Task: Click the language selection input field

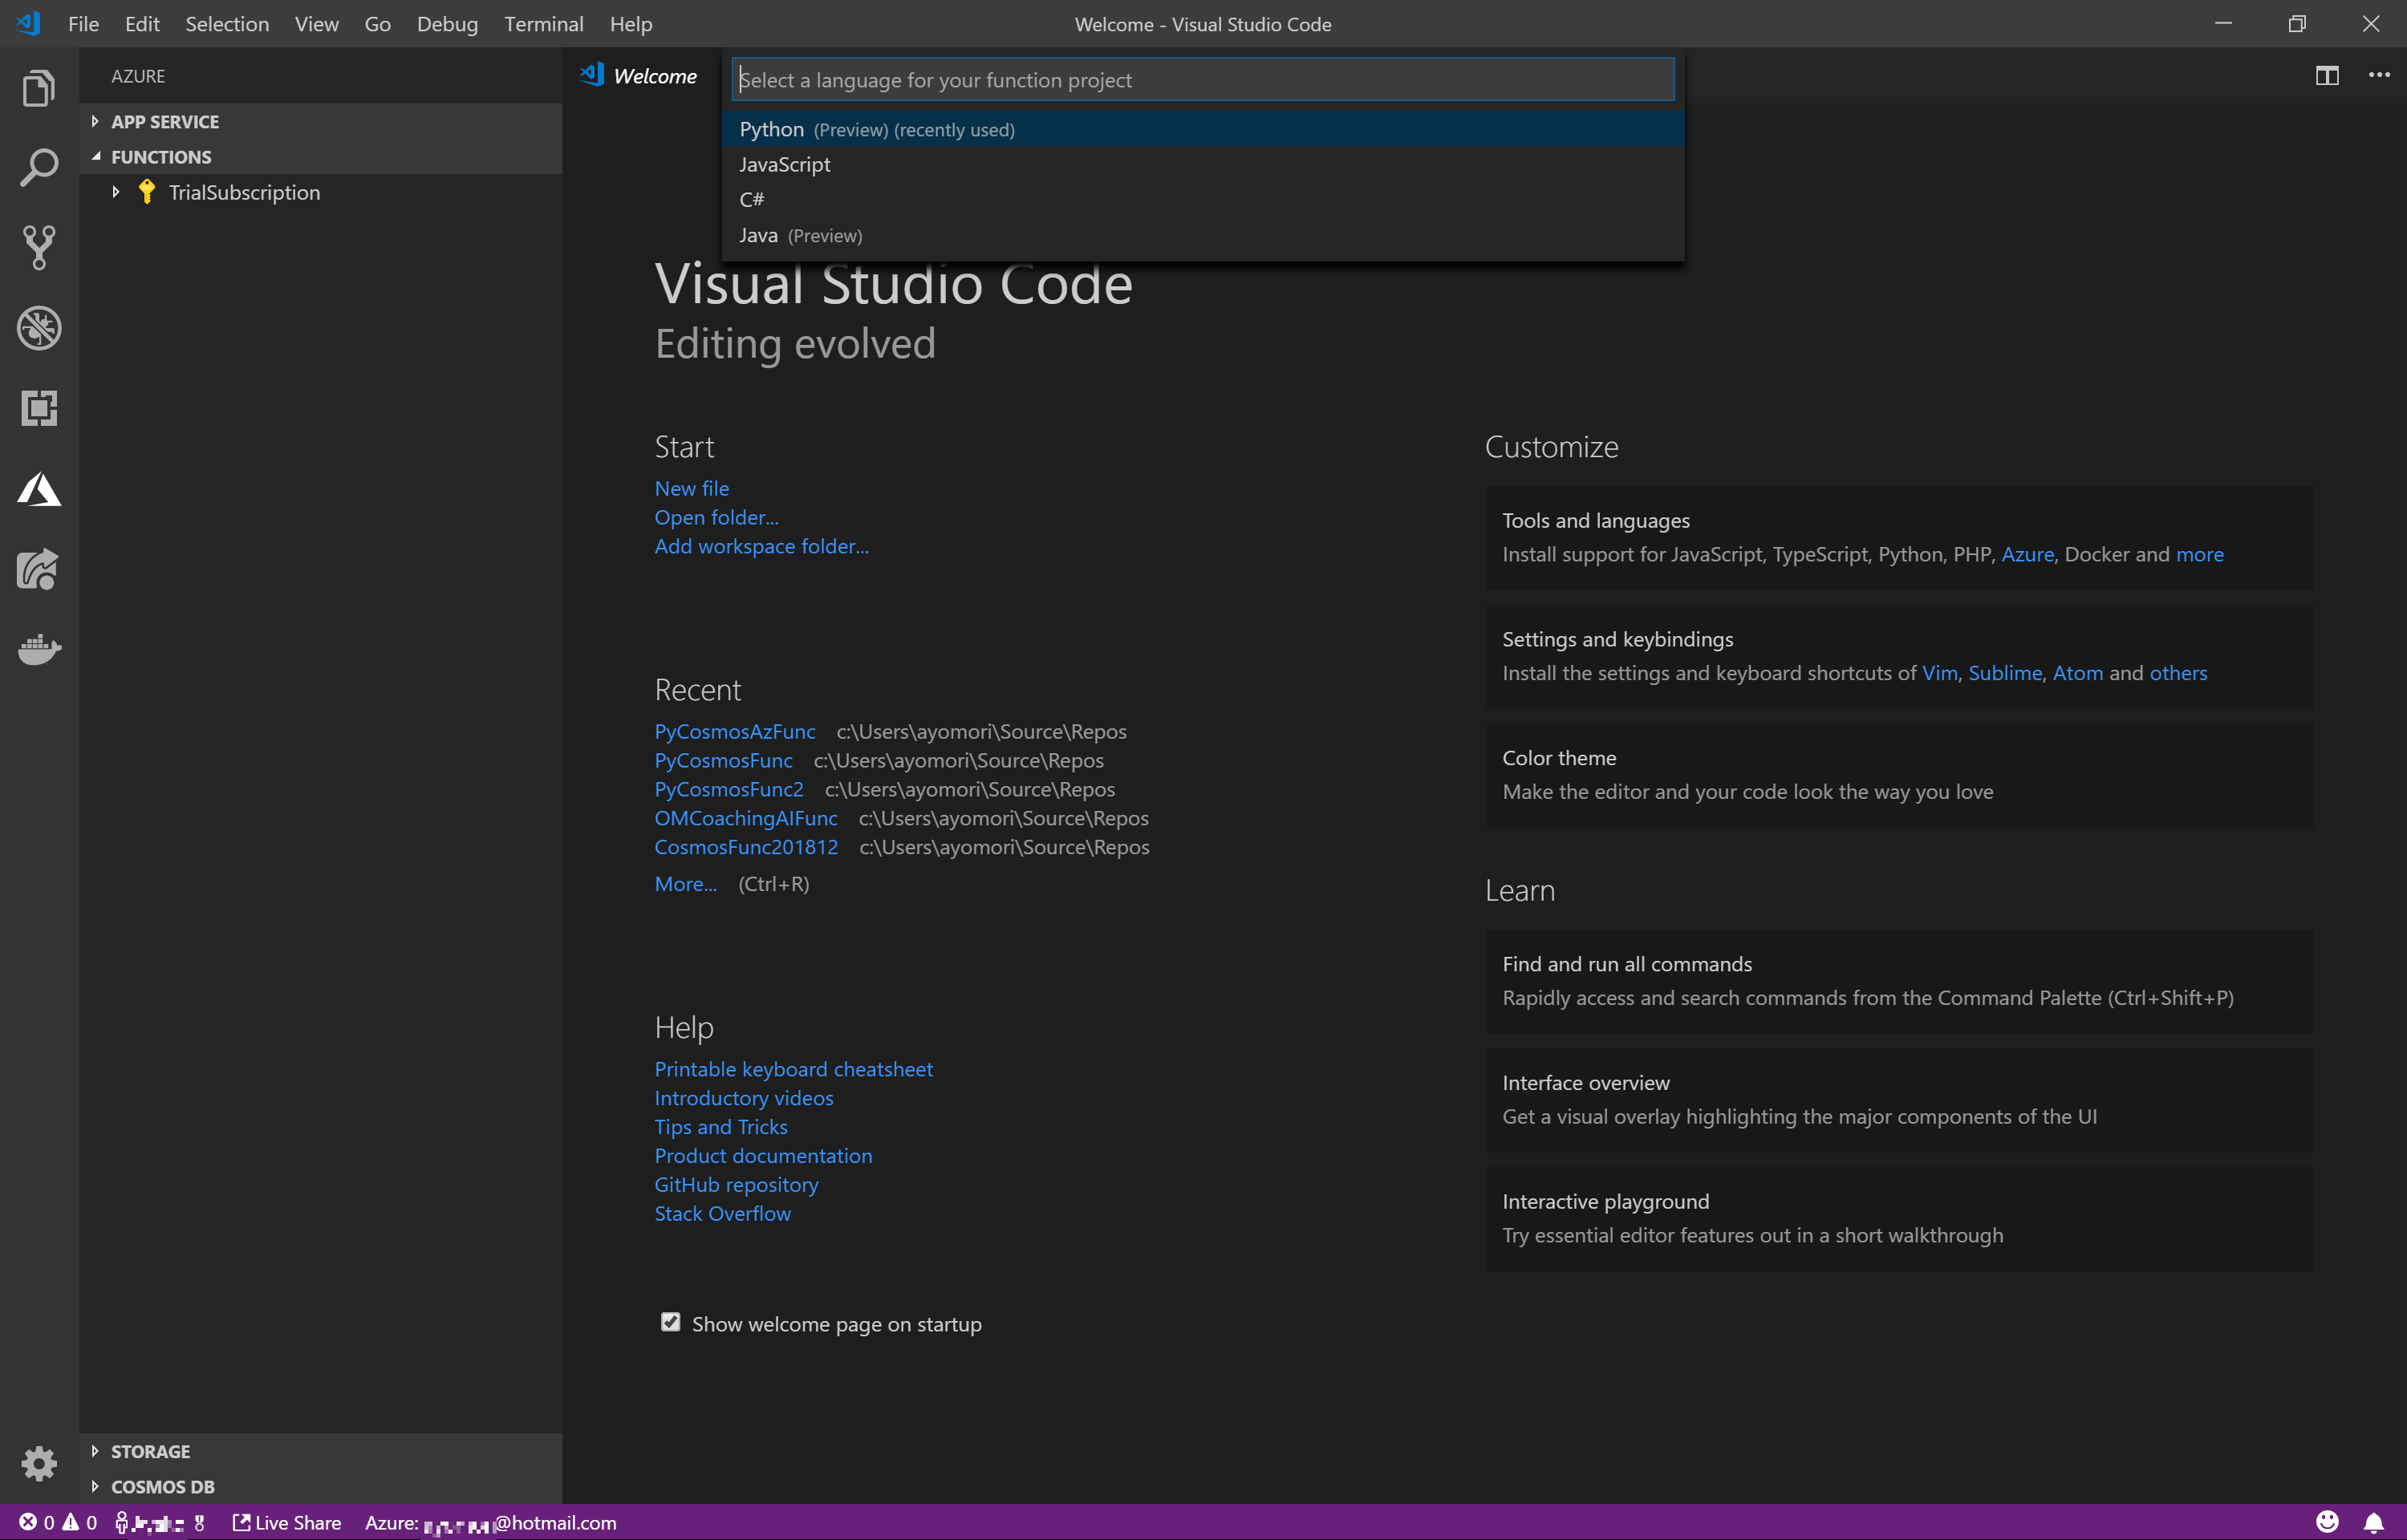Action: (1203, 80)
